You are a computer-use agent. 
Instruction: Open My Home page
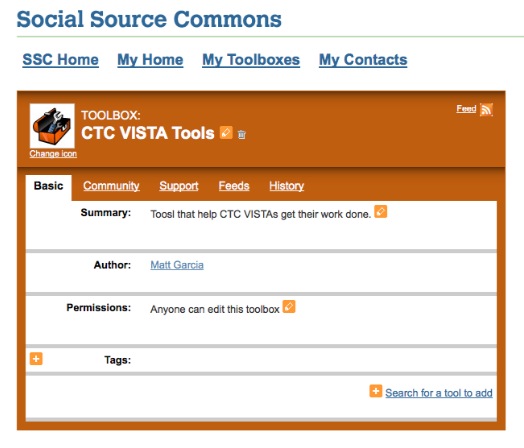[x=150, y=60]
